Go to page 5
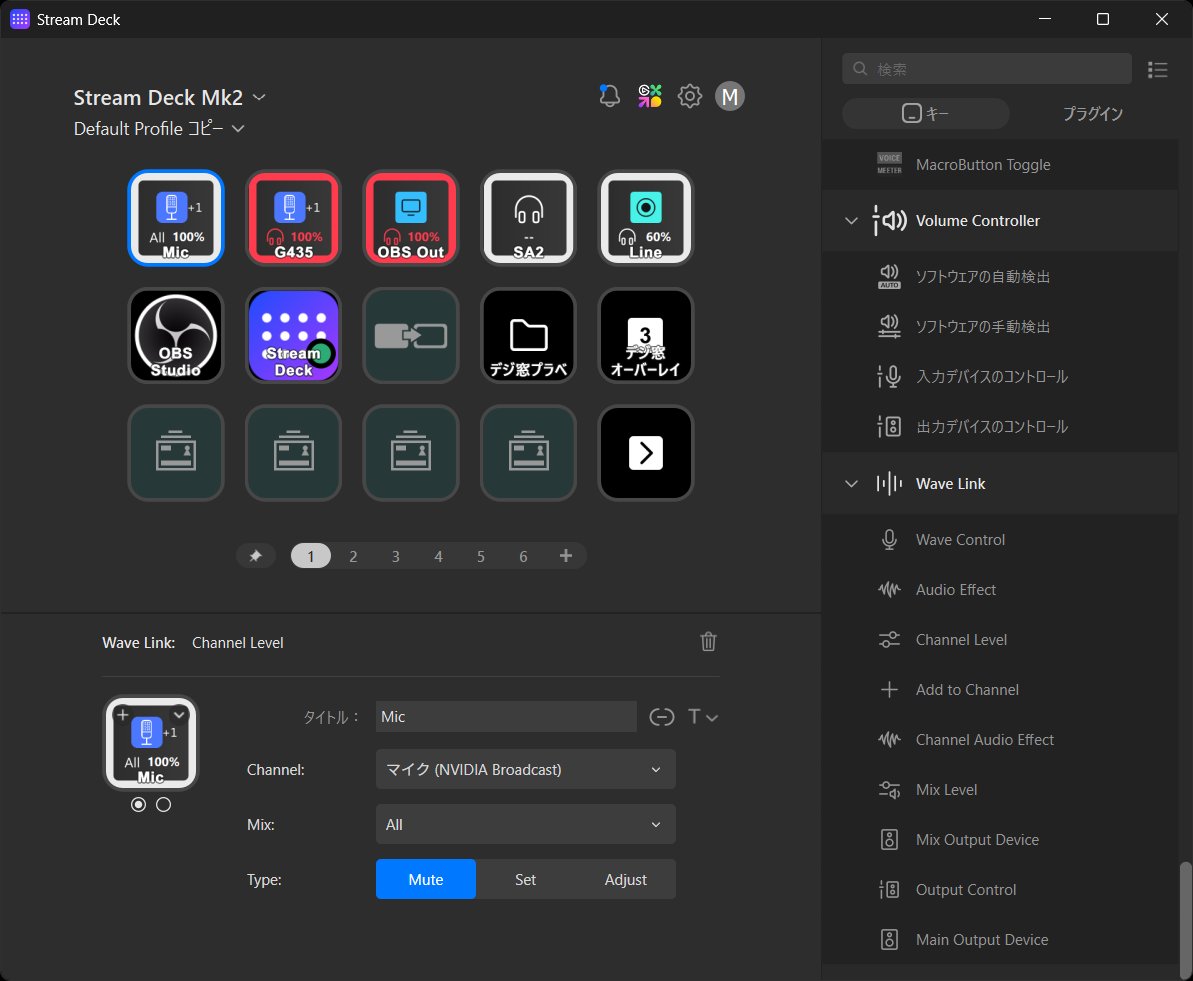The width and height of the screenshot is (1193, 981). 481,556
